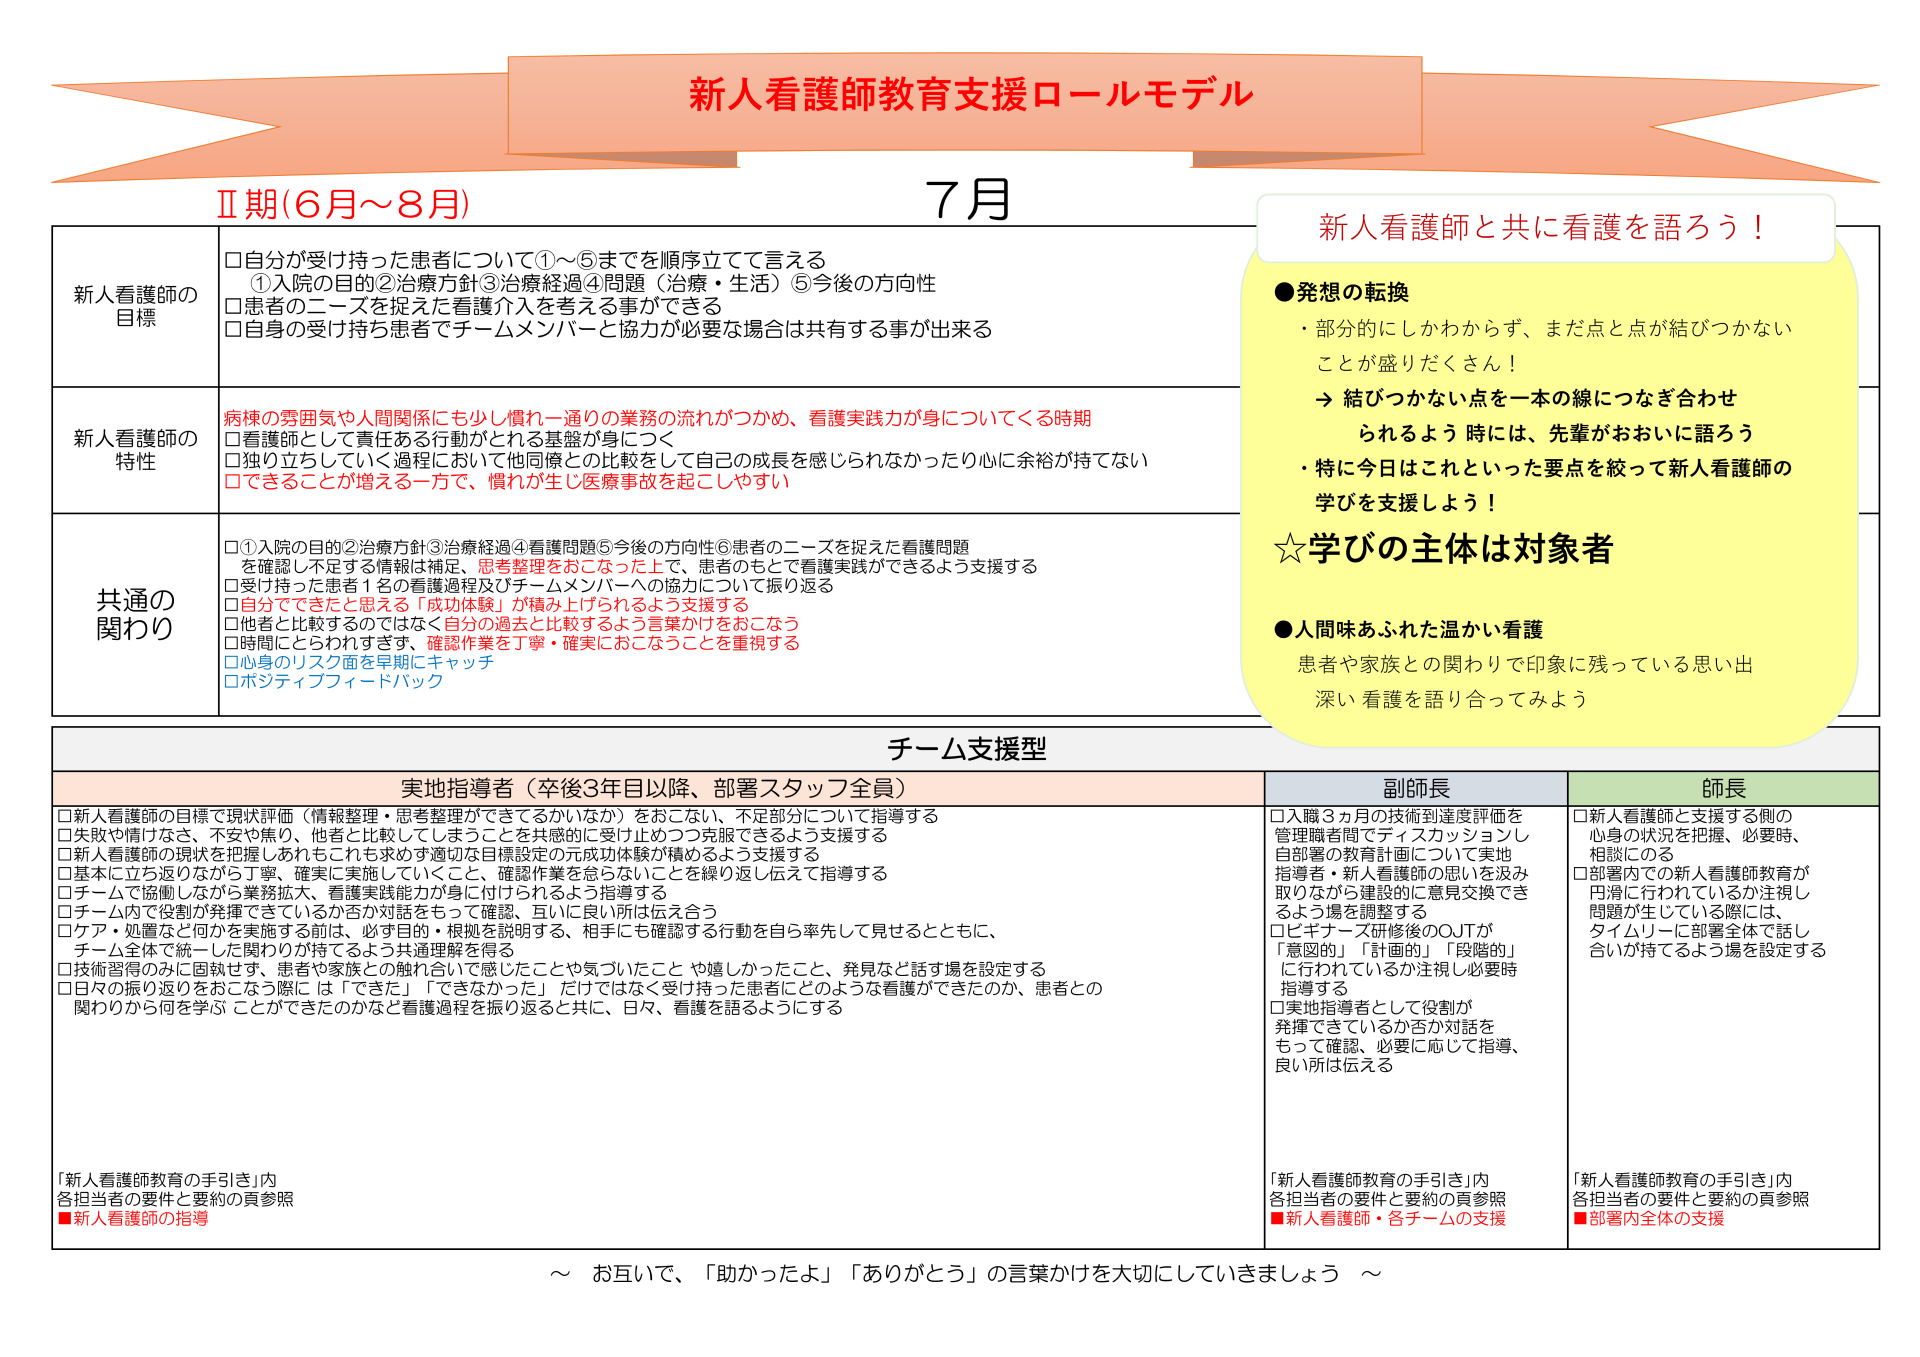Click the line ケア・処置など何かを実施する前は
This screenshot has height=1357, width=1920.
(x=527, y=931)
